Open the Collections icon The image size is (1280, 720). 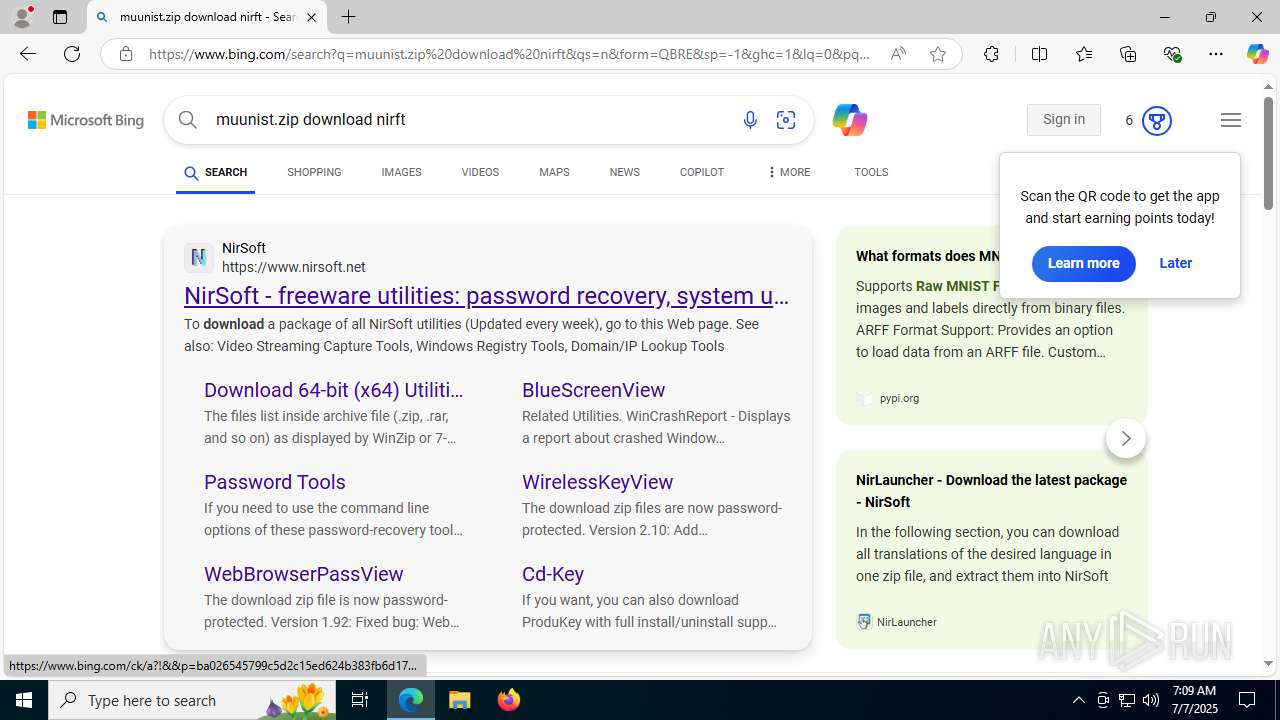point(1128,54)
